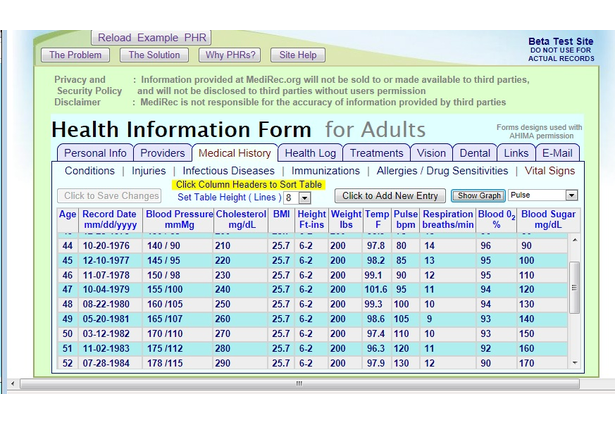Click to Add New Entry button
This screenshot has height=424, width=615.
[x=389, y=196]
